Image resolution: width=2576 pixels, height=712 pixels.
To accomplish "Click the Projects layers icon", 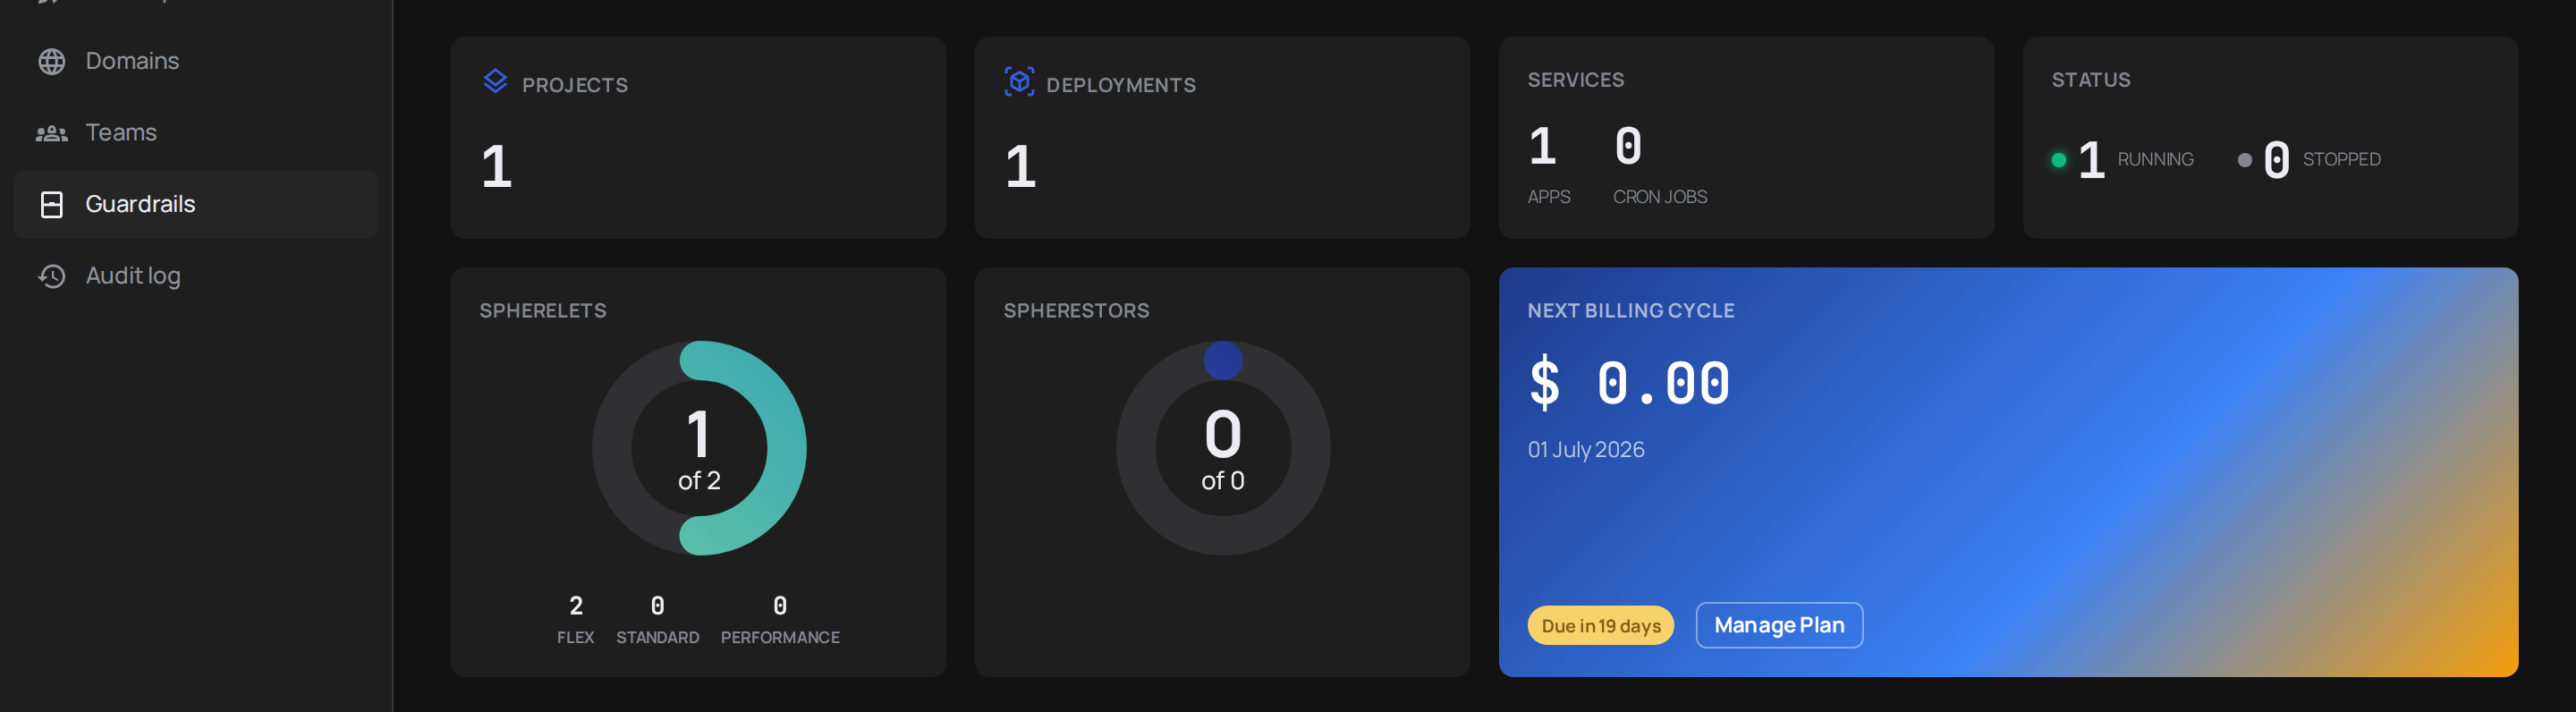I will pos(495,81).
